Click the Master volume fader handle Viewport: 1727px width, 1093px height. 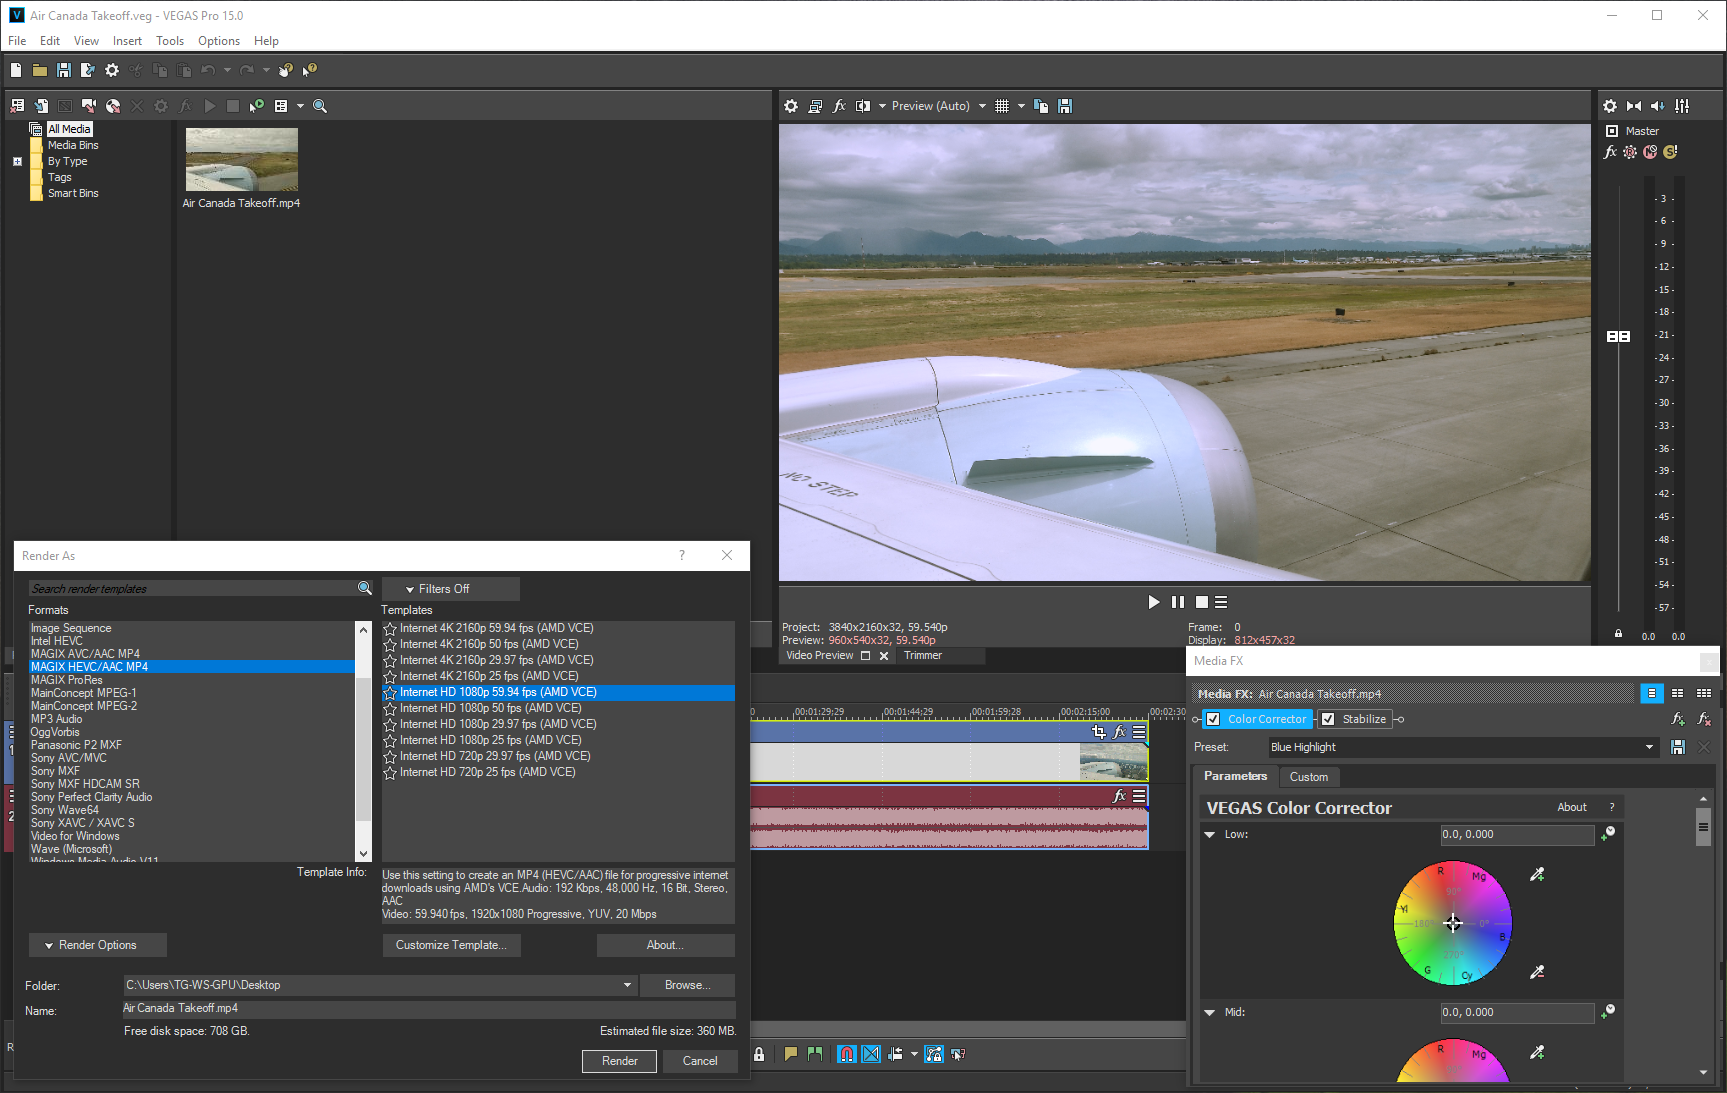tap(1618, 336)
